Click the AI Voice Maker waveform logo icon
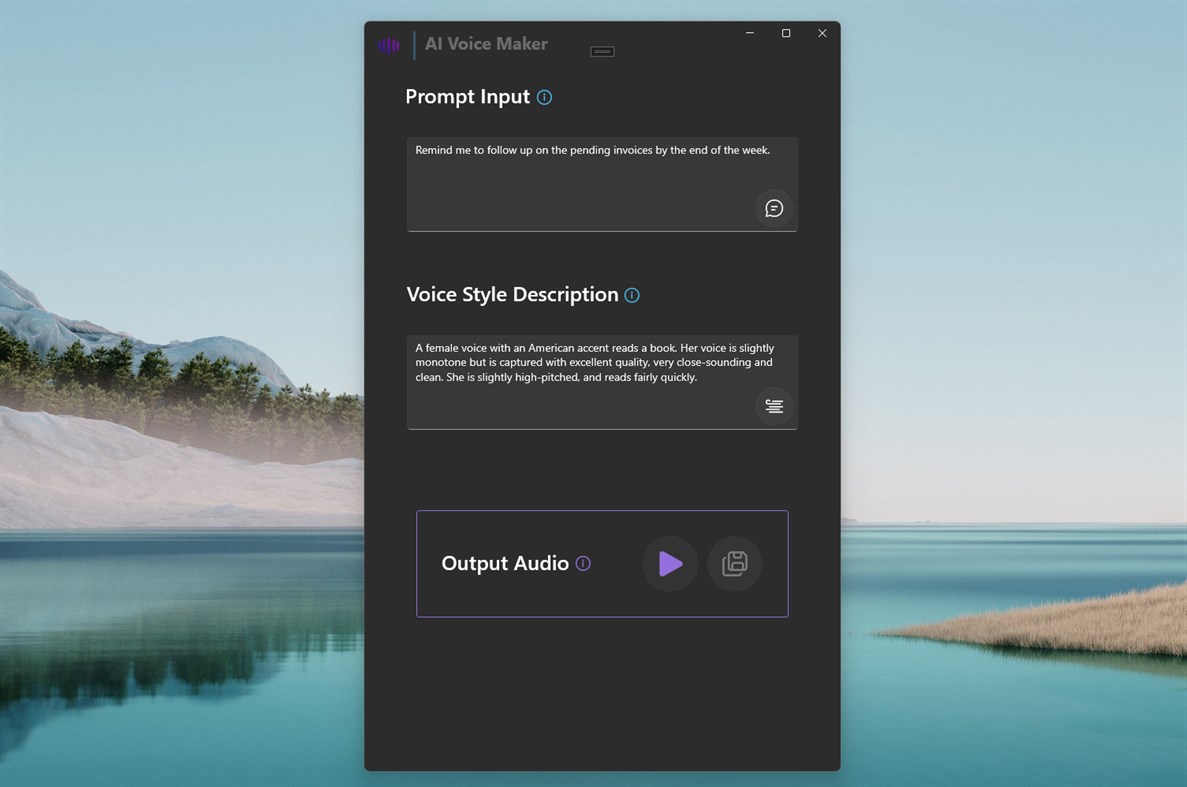 pos(389,44)
